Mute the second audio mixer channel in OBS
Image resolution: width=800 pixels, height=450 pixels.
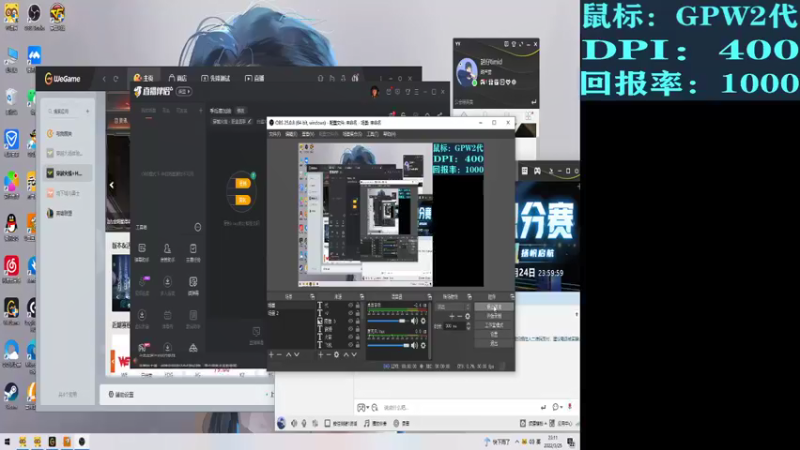[x=414, y=345]
